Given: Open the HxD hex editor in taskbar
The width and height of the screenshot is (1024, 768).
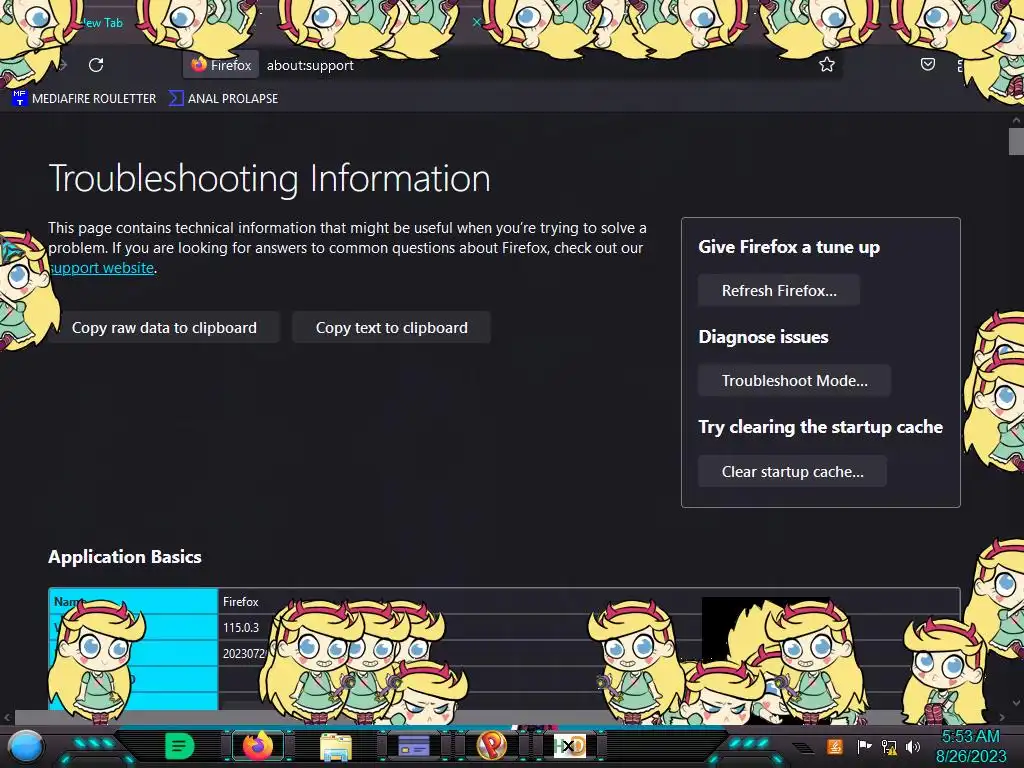Looking at the screenshot, I should coord(569,746).
